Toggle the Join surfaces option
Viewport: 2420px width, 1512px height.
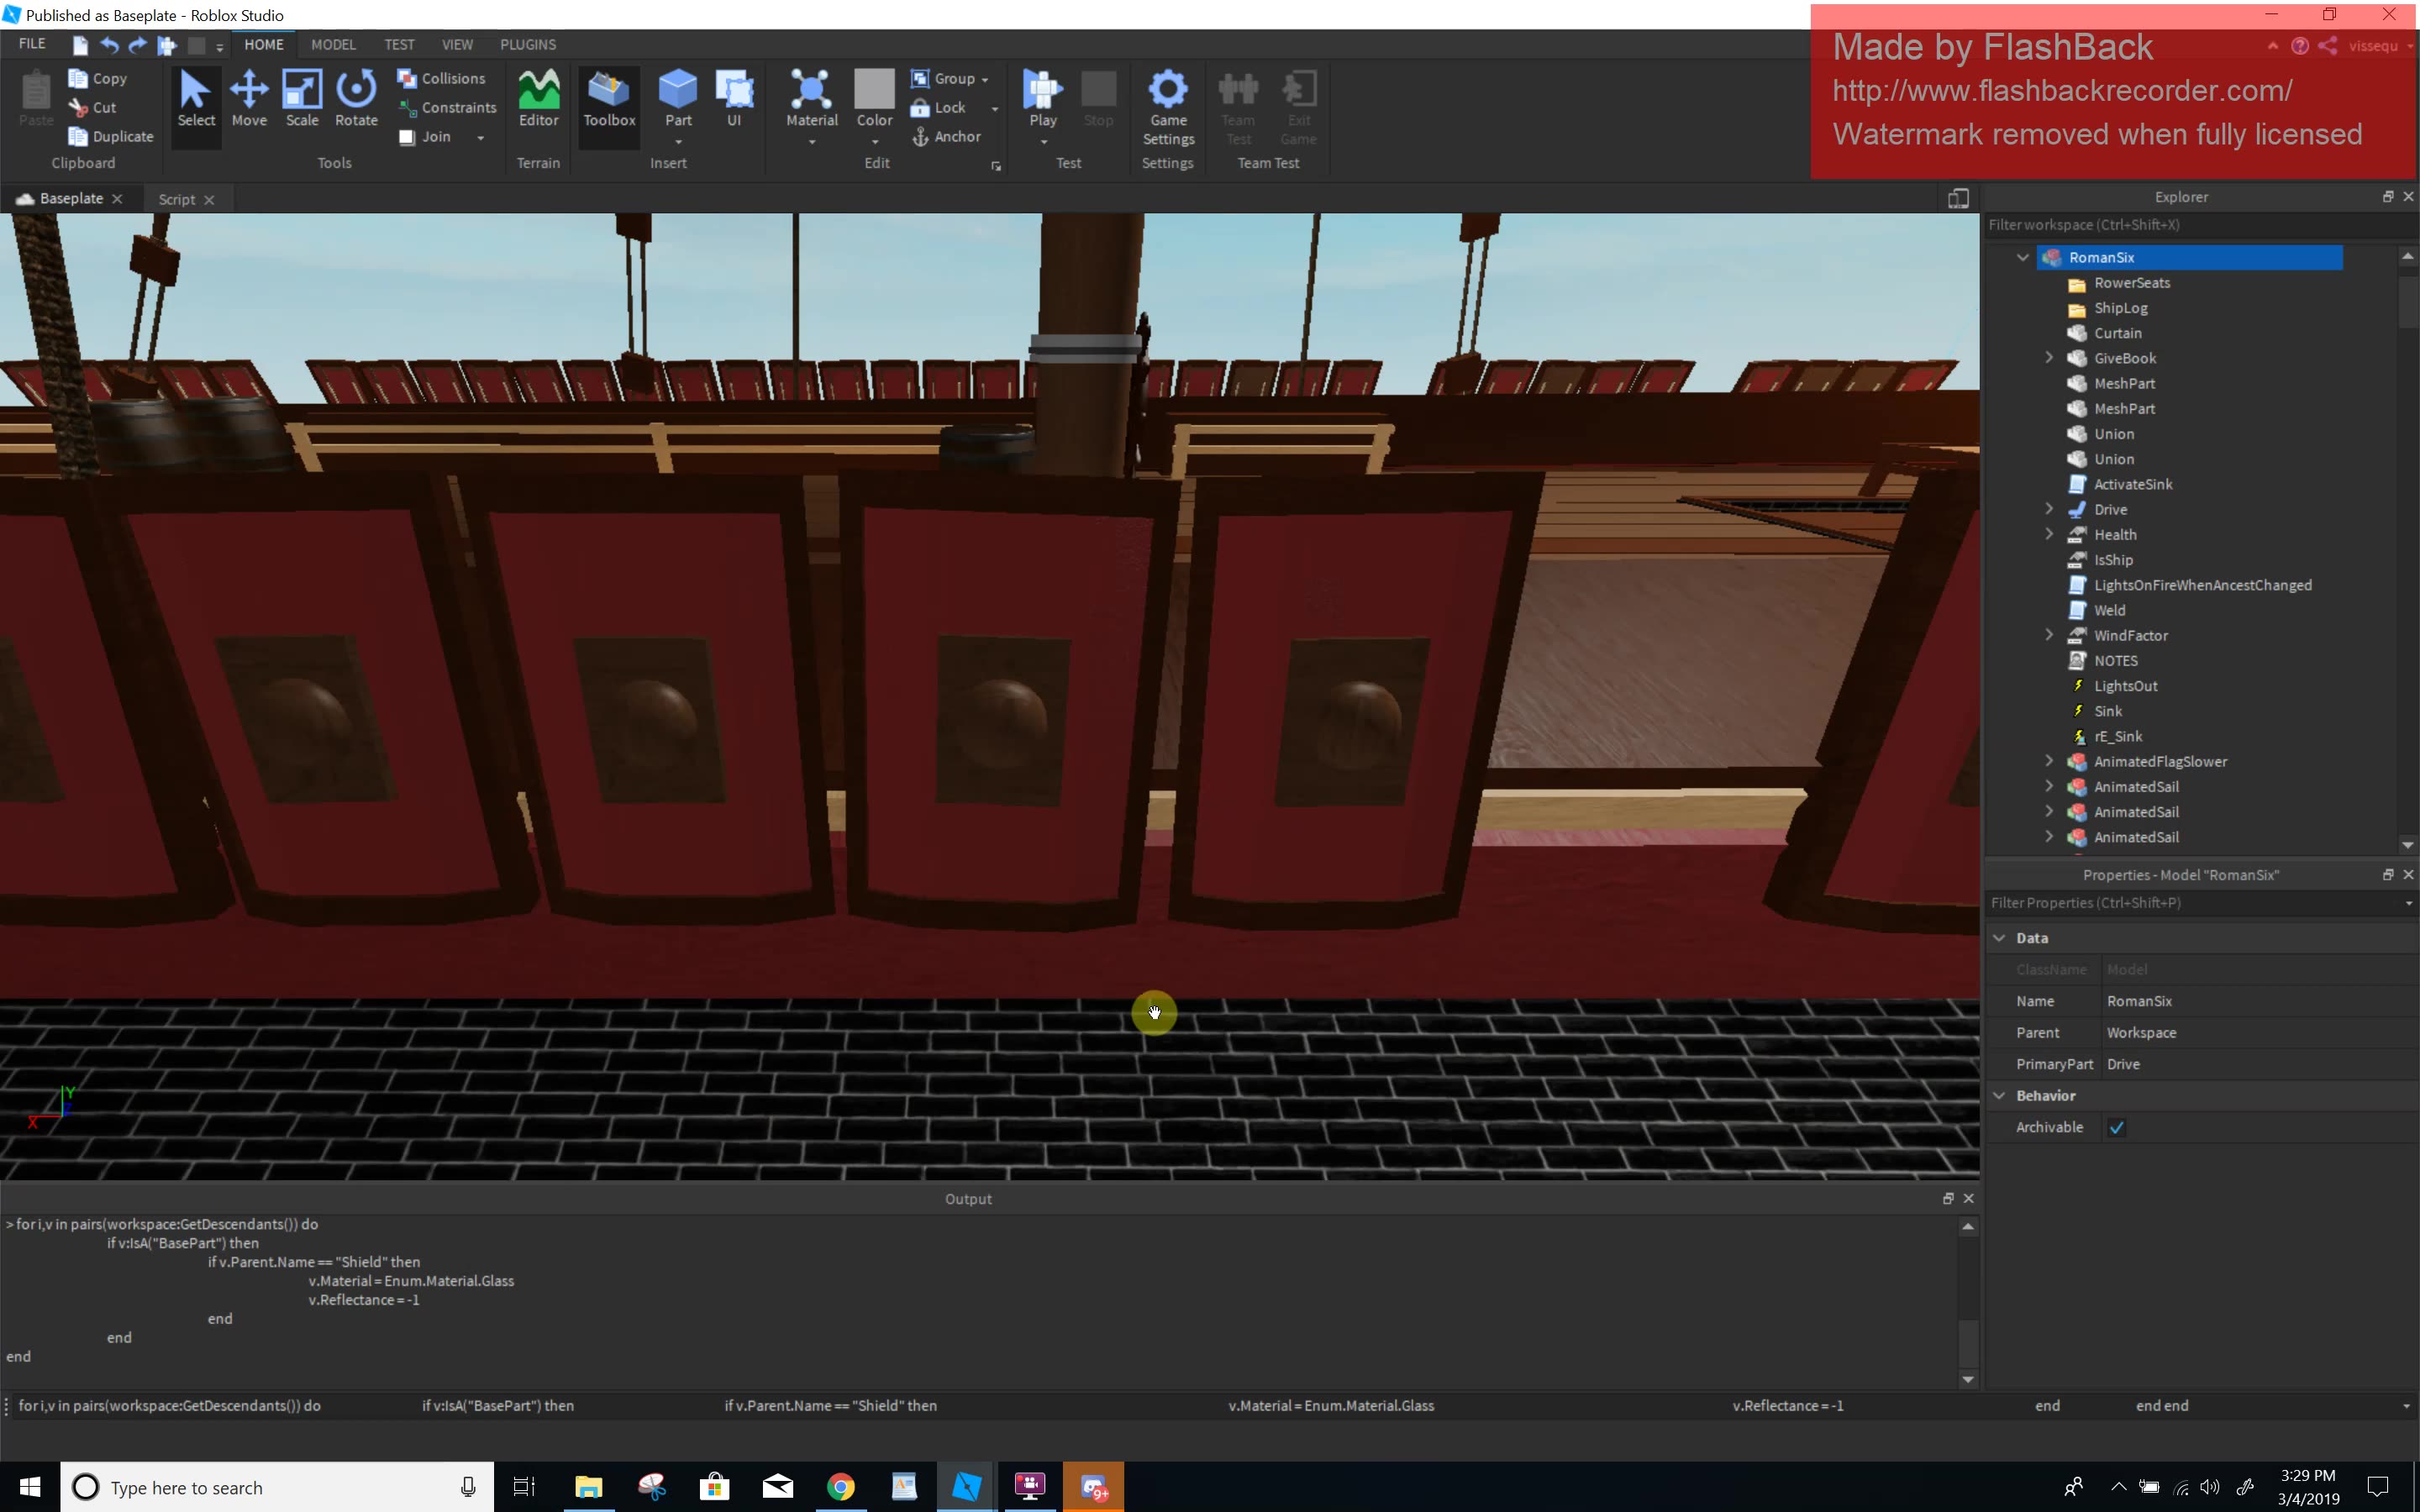[425, 136]
